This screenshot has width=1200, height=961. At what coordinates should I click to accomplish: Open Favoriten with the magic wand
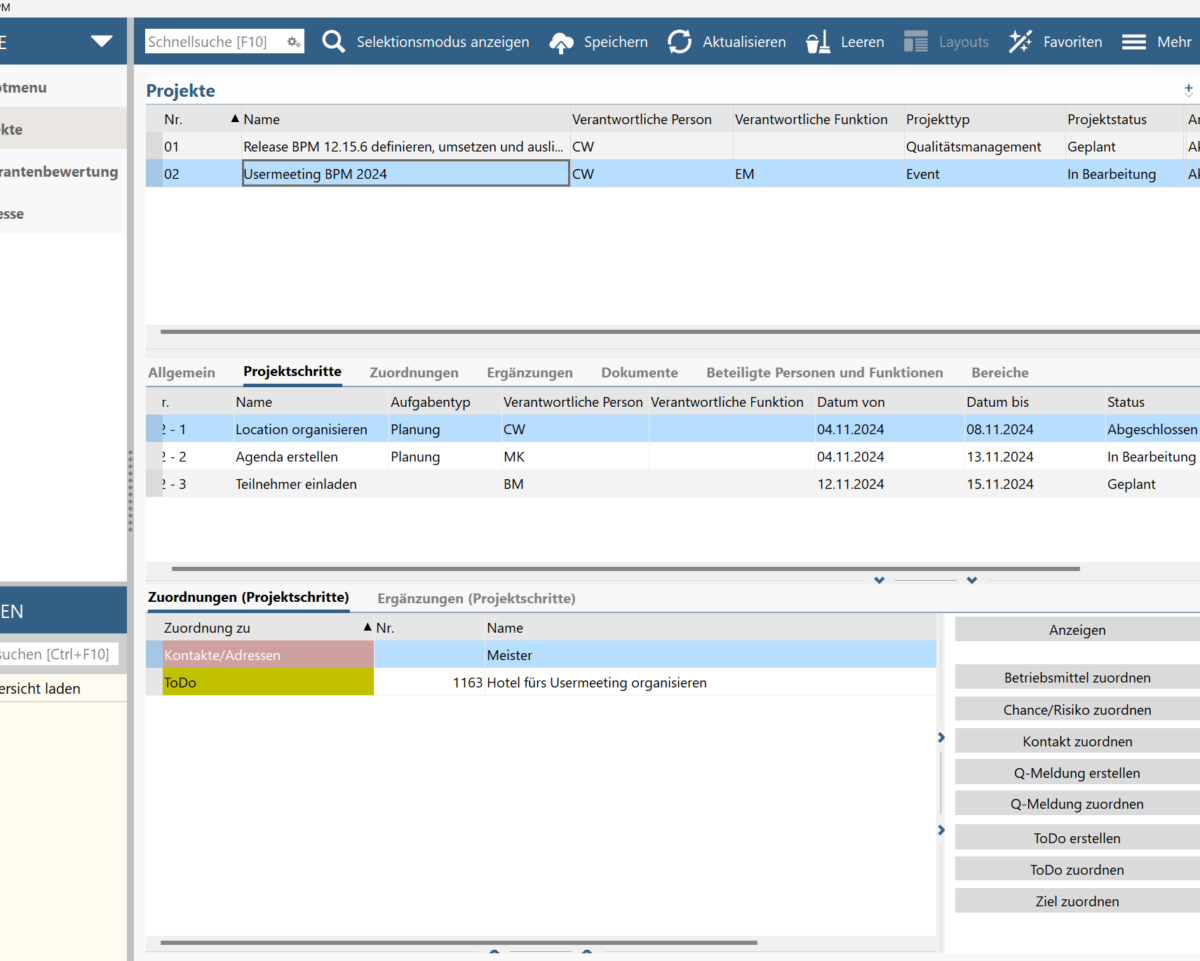(x=1055, y=42)
